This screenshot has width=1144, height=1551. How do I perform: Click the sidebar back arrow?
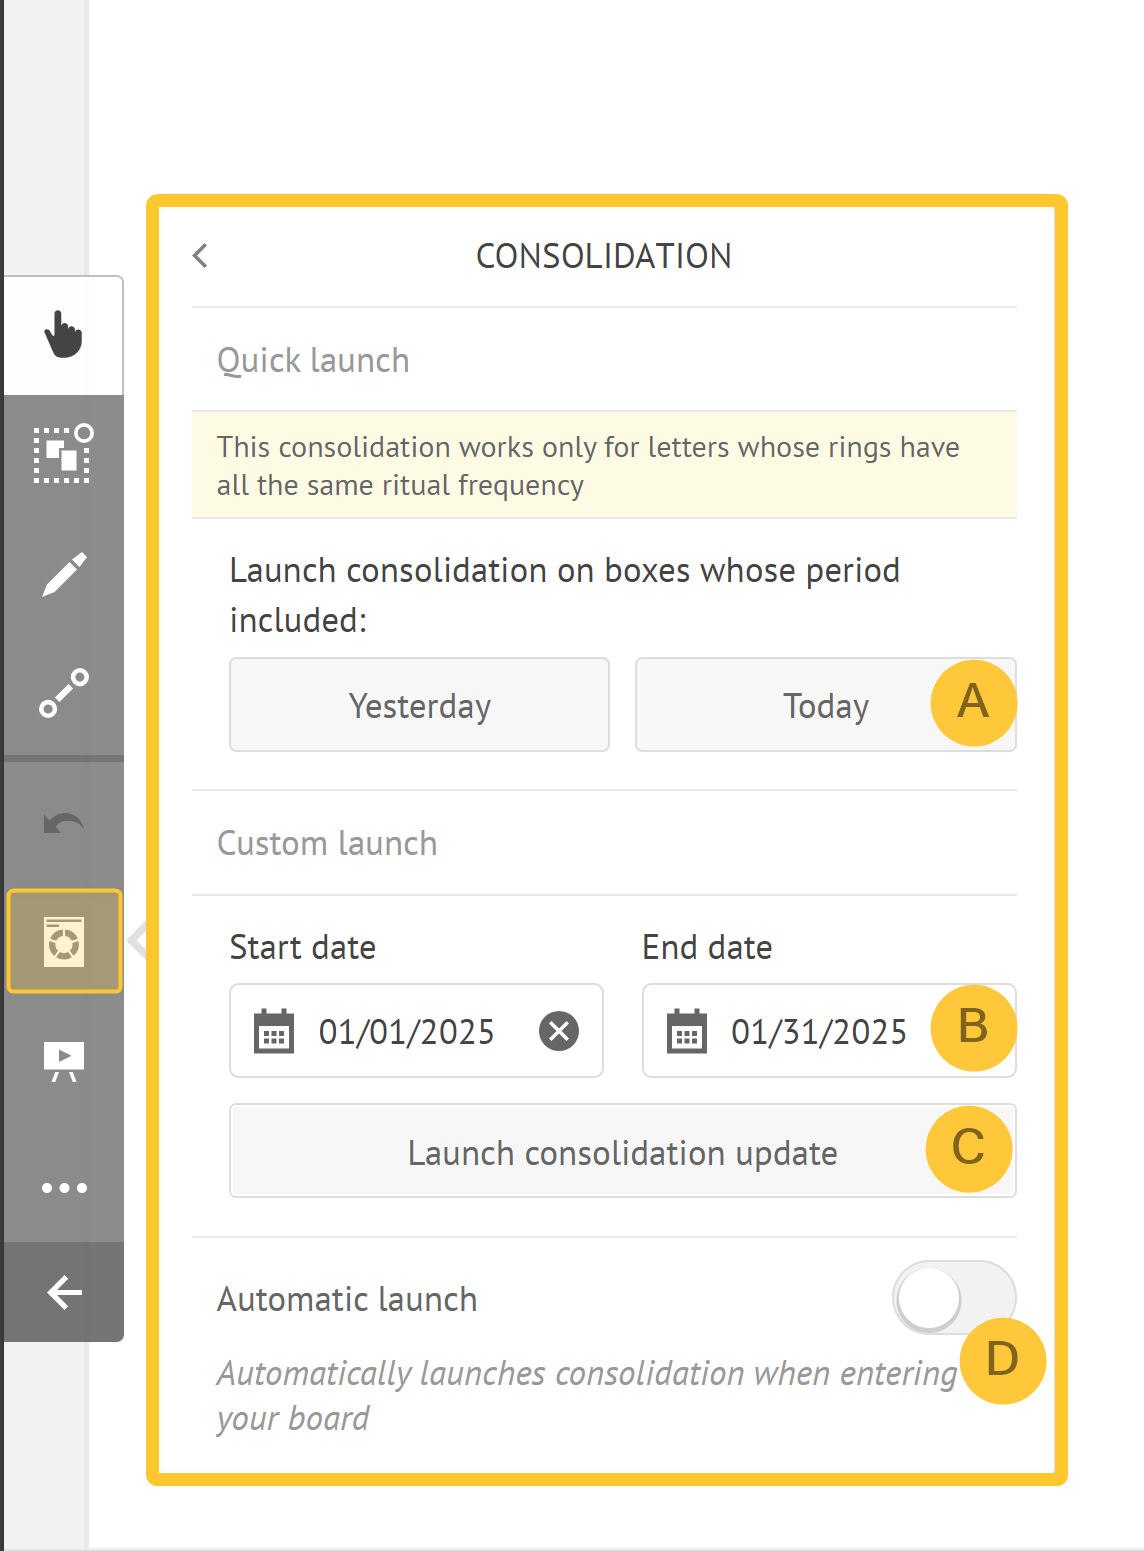click(63, 1292)
